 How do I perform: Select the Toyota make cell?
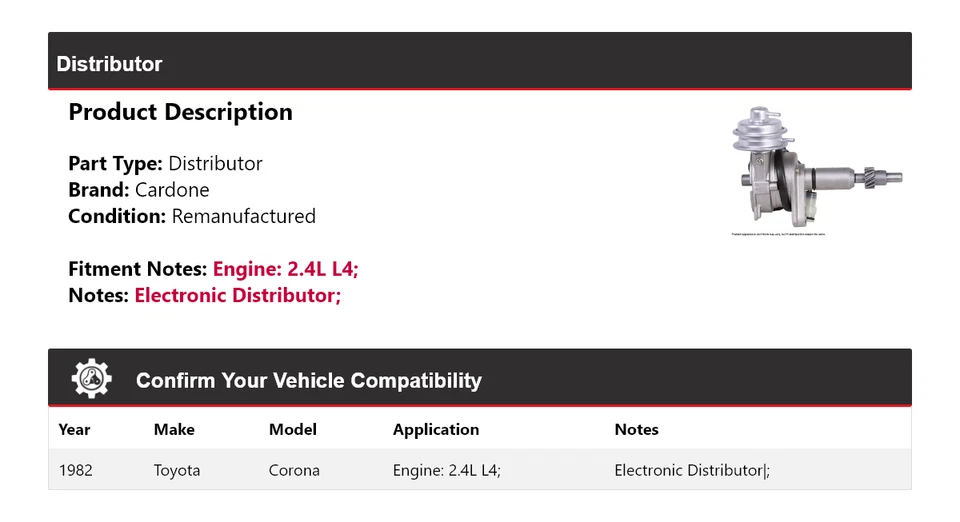177,470
